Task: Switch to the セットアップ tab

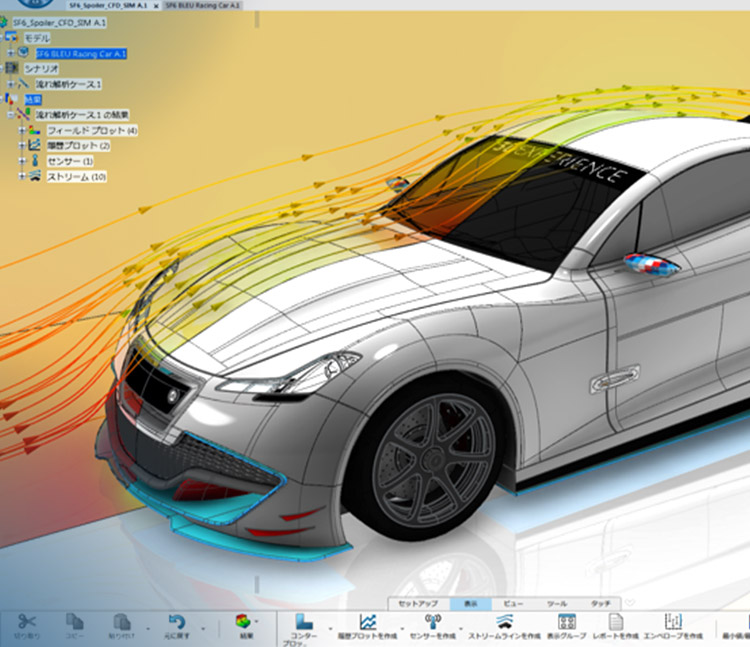Action: 418,604
